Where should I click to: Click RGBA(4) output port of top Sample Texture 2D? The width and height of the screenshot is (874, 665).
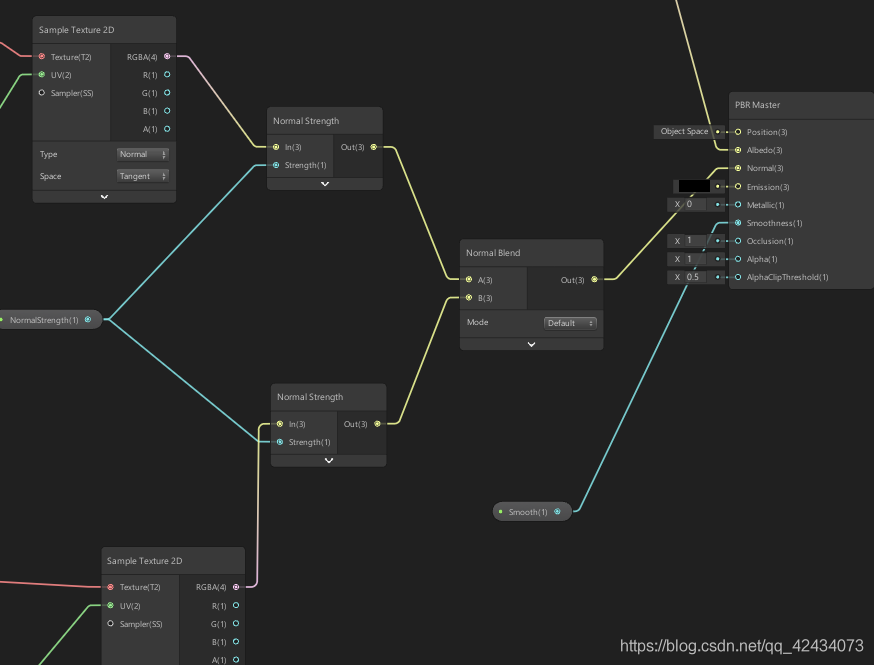pyautogui.click(x=167, y=56)
